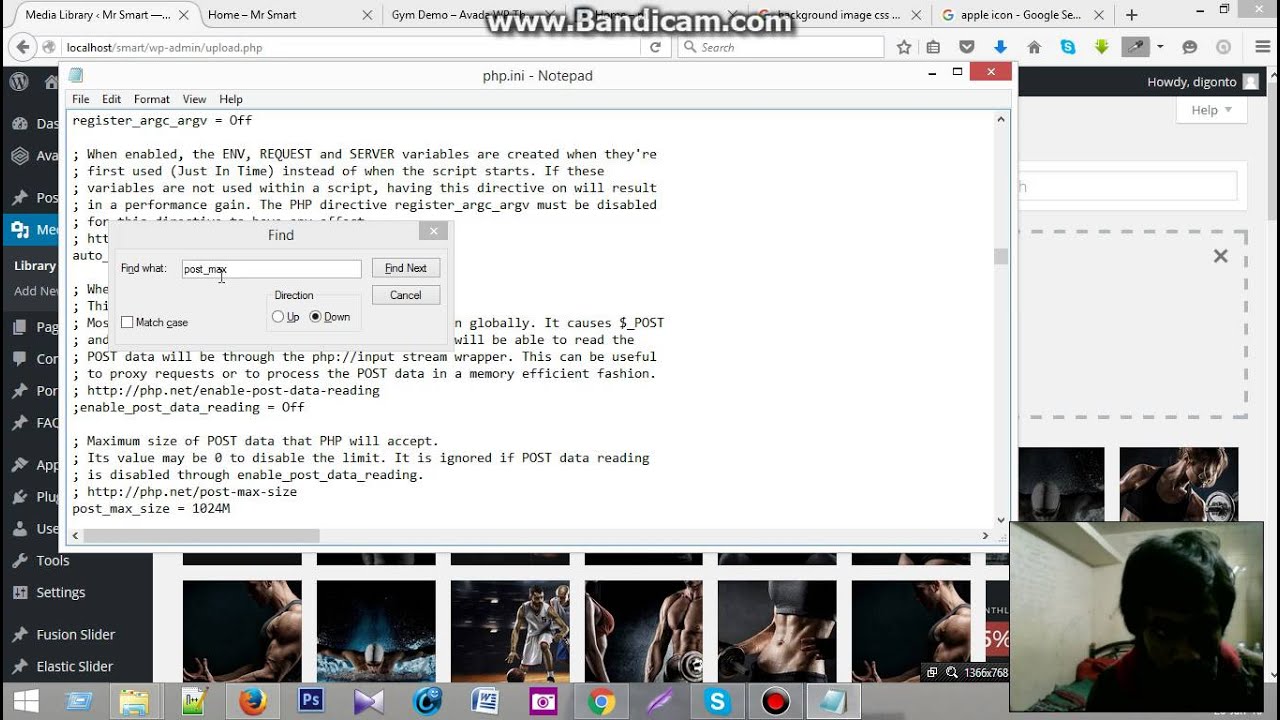The width and height of the screenshot is (1280, 720).
Task: Open Windows Start menu
Action: click(x=26, y=701)
